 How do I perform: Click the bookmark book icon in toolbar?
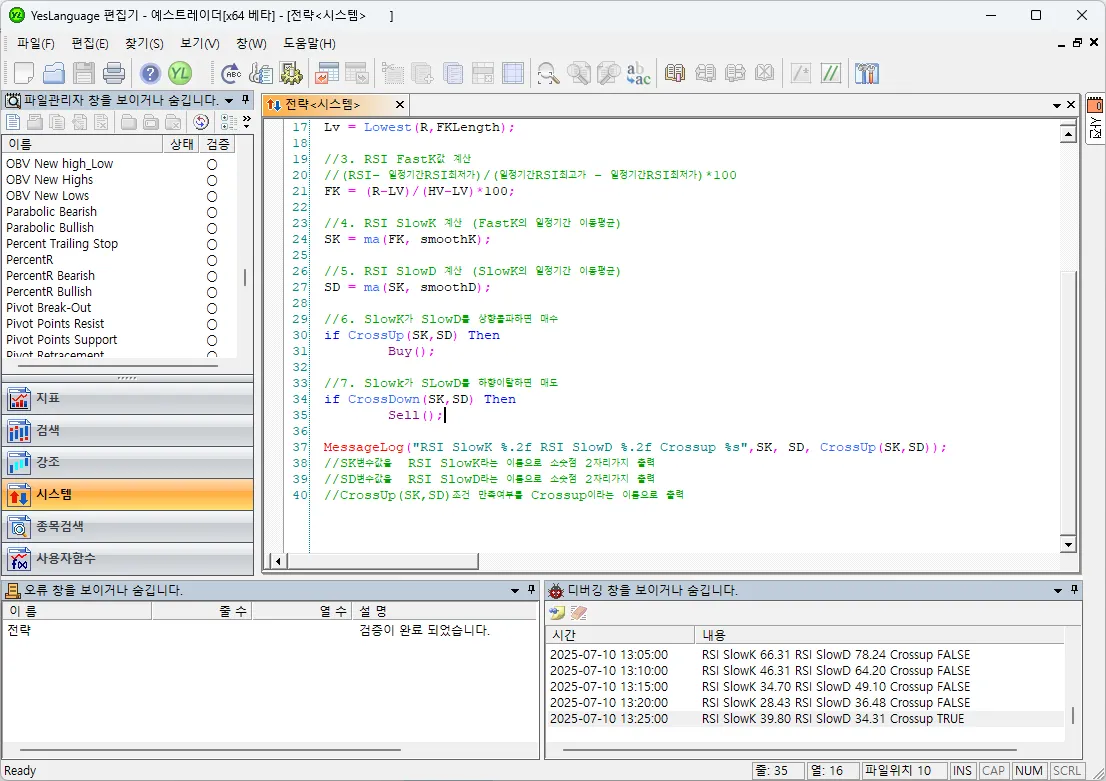coord(675,73)
